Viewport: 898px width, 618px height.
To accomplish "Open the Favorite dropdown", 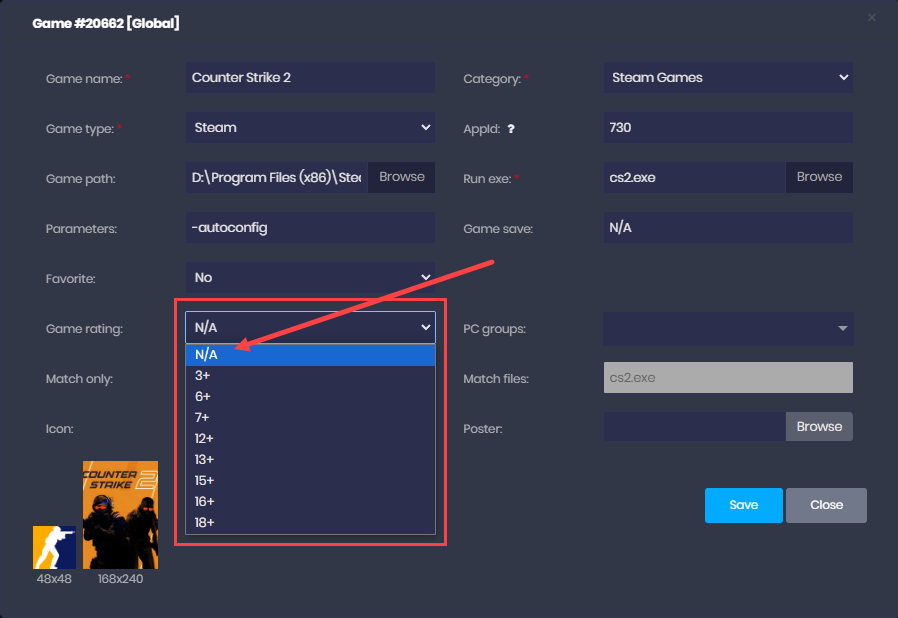I will coord(310,278).
